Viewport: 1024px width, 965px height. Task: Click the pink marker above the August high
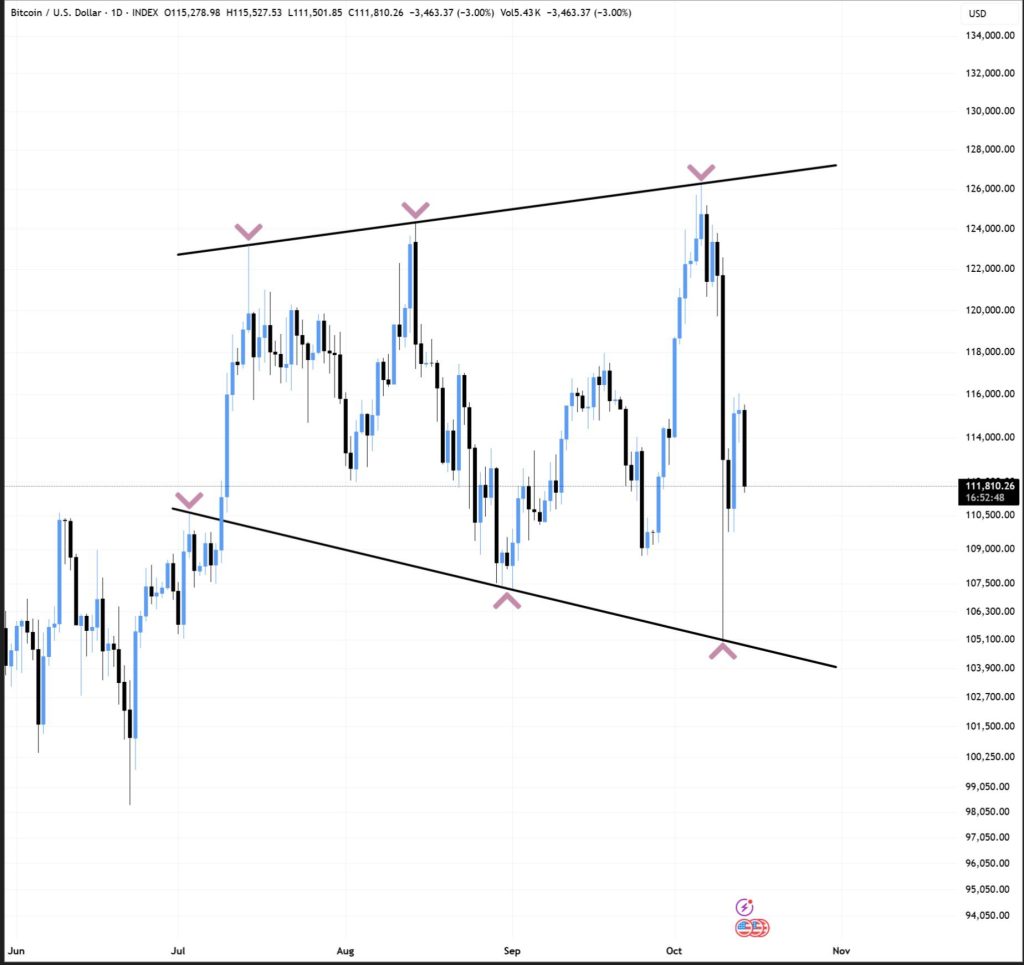[x=415, y=211]
